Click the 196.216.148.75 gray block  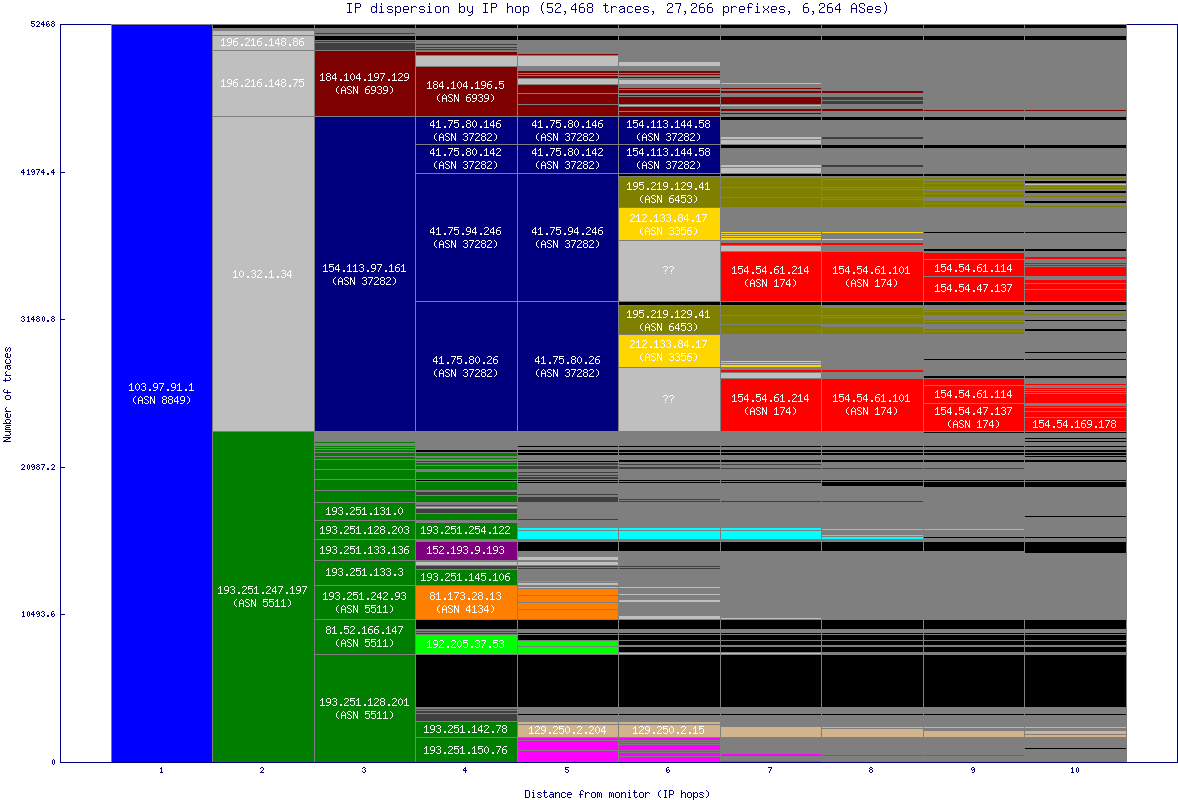point(263,83)
